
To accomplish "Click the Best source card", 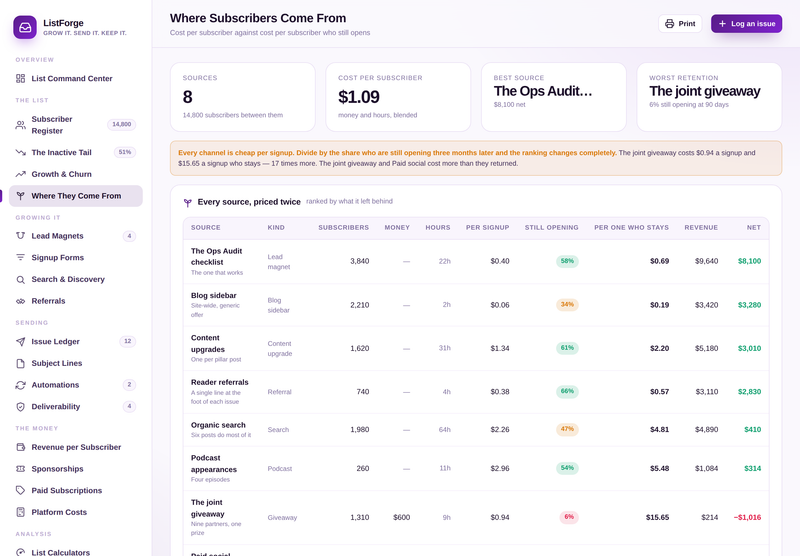I will (554, 97).
